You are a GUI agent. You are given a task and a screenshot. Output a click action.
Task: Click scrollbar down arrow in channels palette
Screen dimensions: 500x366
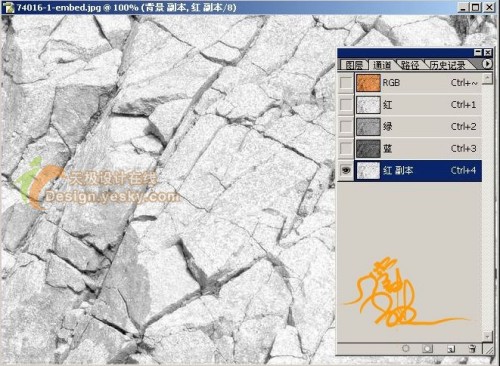[x=487, y=336]
